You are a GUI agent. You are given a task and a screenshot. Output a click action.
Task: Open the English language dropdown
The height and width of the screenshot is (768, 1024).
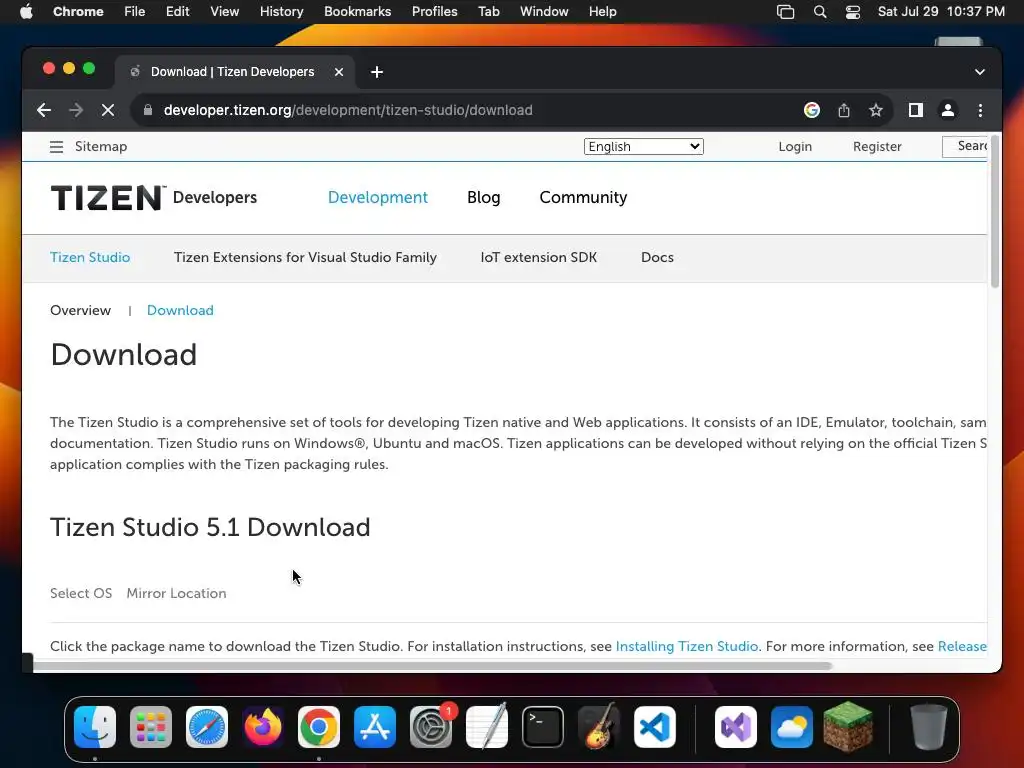pyautogui.click(x=643, y=147)
